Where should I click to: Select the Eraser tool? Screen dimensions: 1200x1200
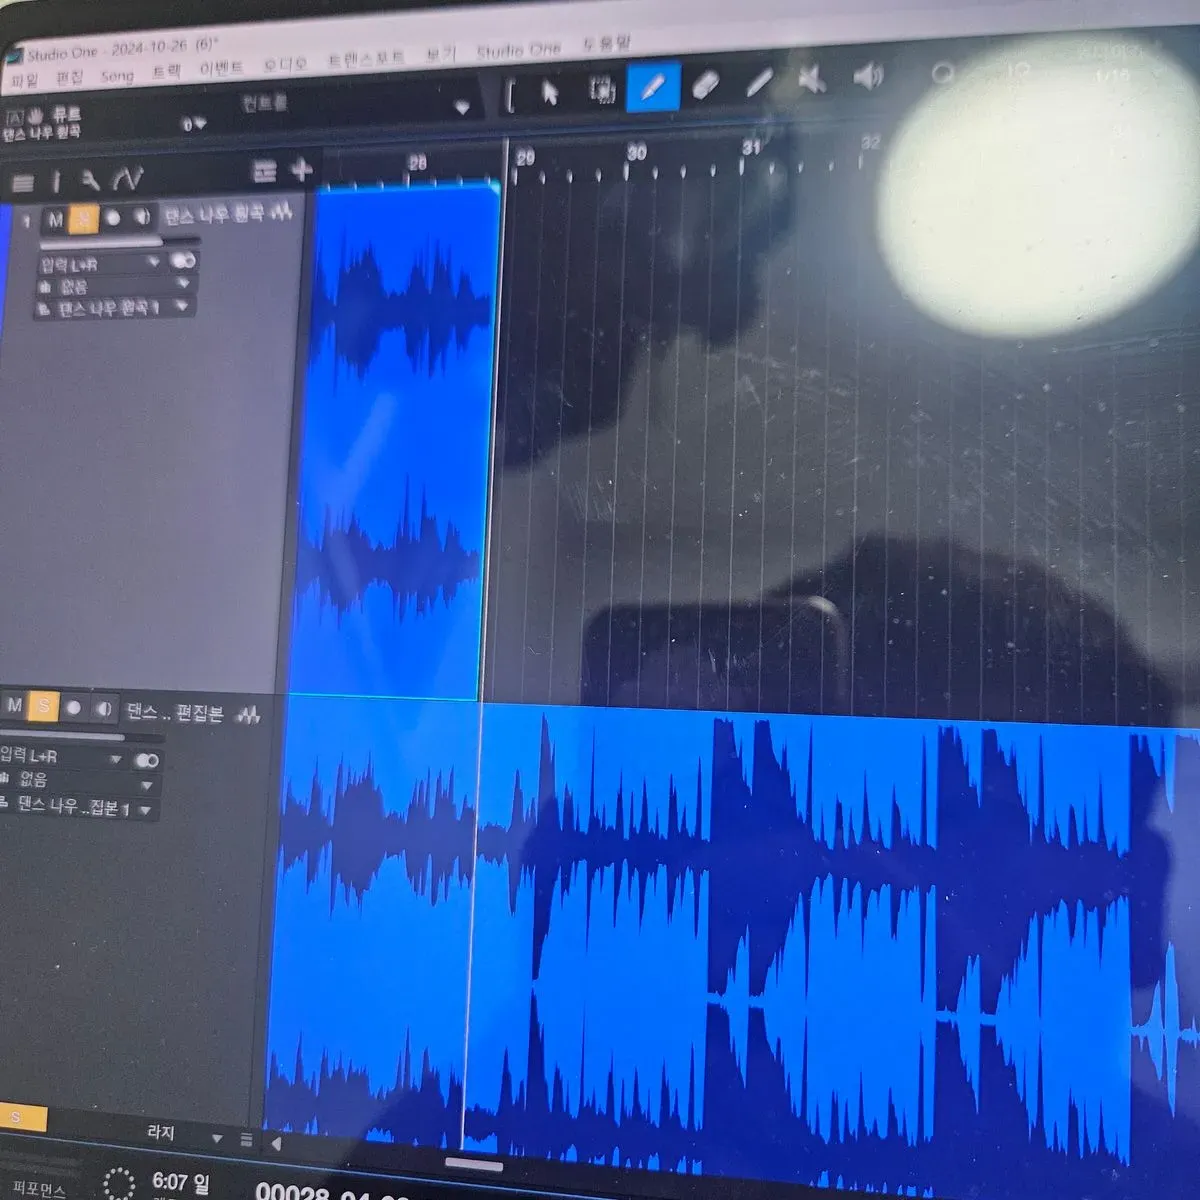point(705,85)
